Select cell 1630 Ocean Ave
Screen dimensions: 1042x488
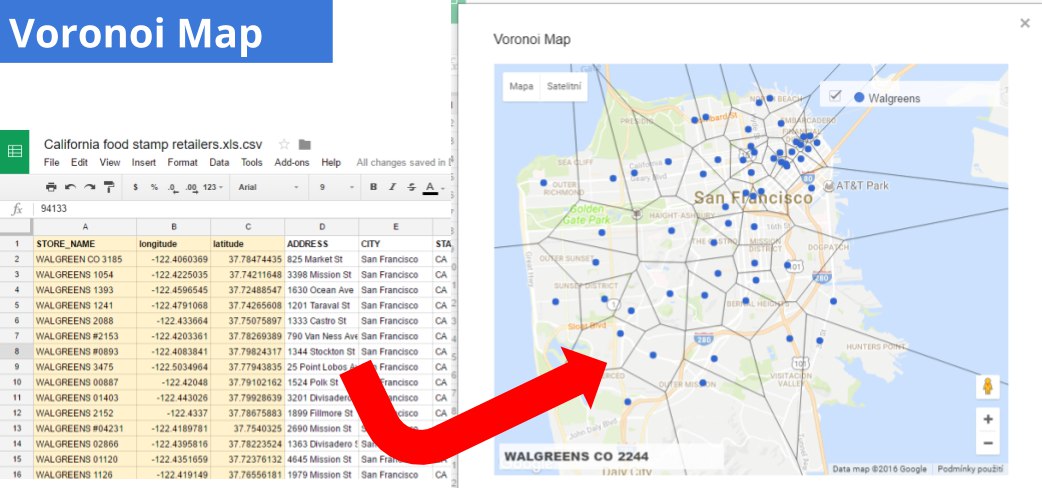point(322,290)
